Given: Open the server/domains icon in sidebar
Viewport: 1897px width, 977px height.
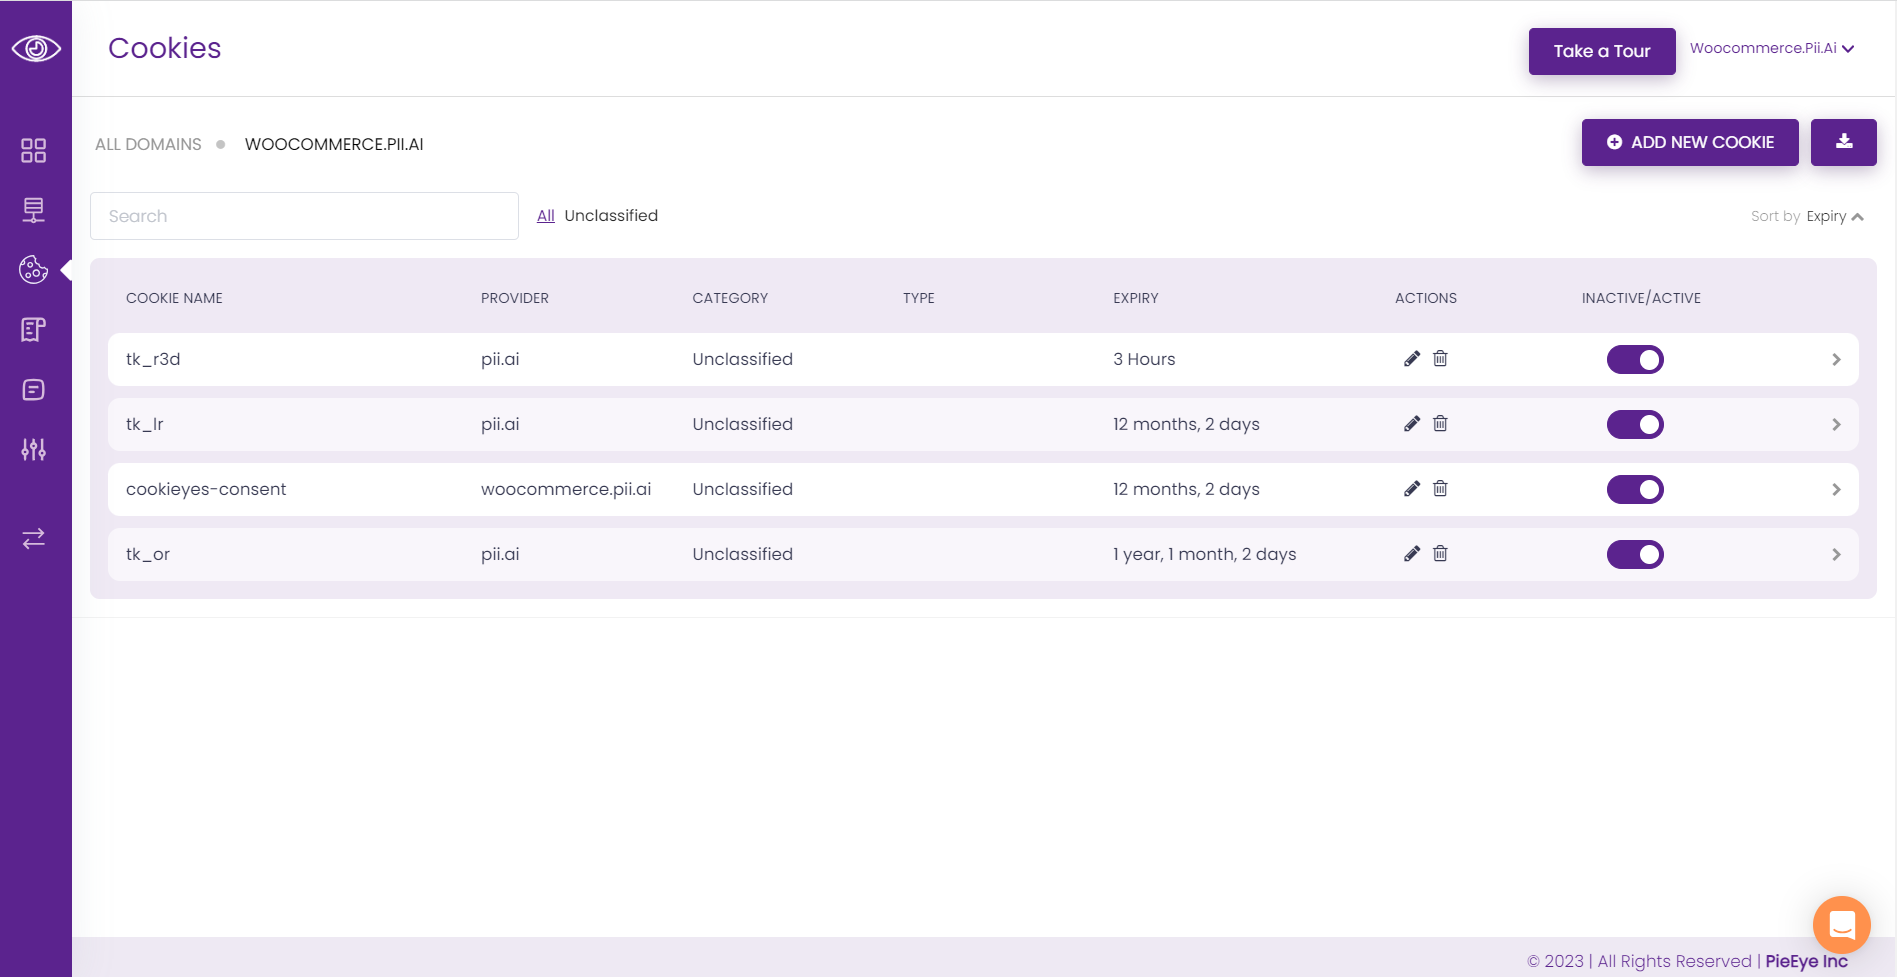Looking at the screenshot, I should pos(34,210).
